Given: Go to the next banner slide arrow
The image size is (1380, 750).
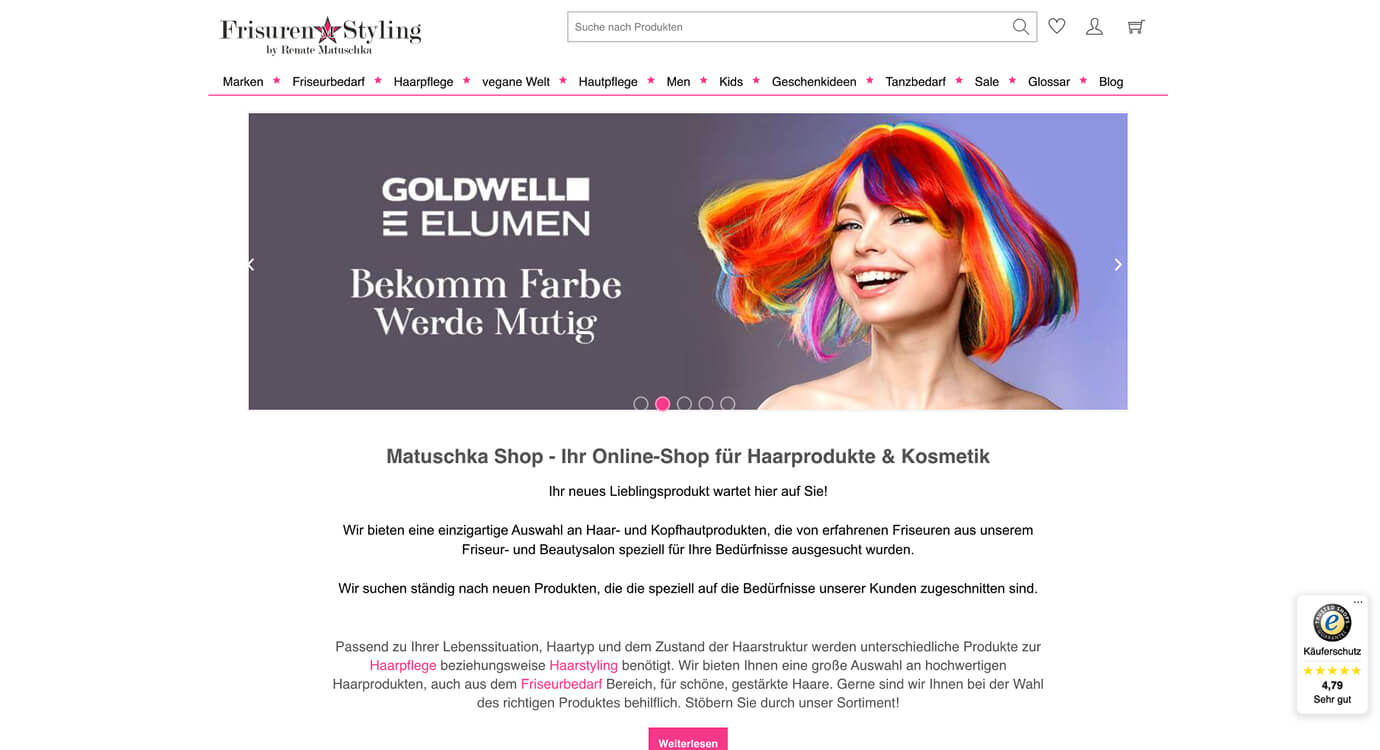Looking at the screenshot, I should [x=1118, y=264].
